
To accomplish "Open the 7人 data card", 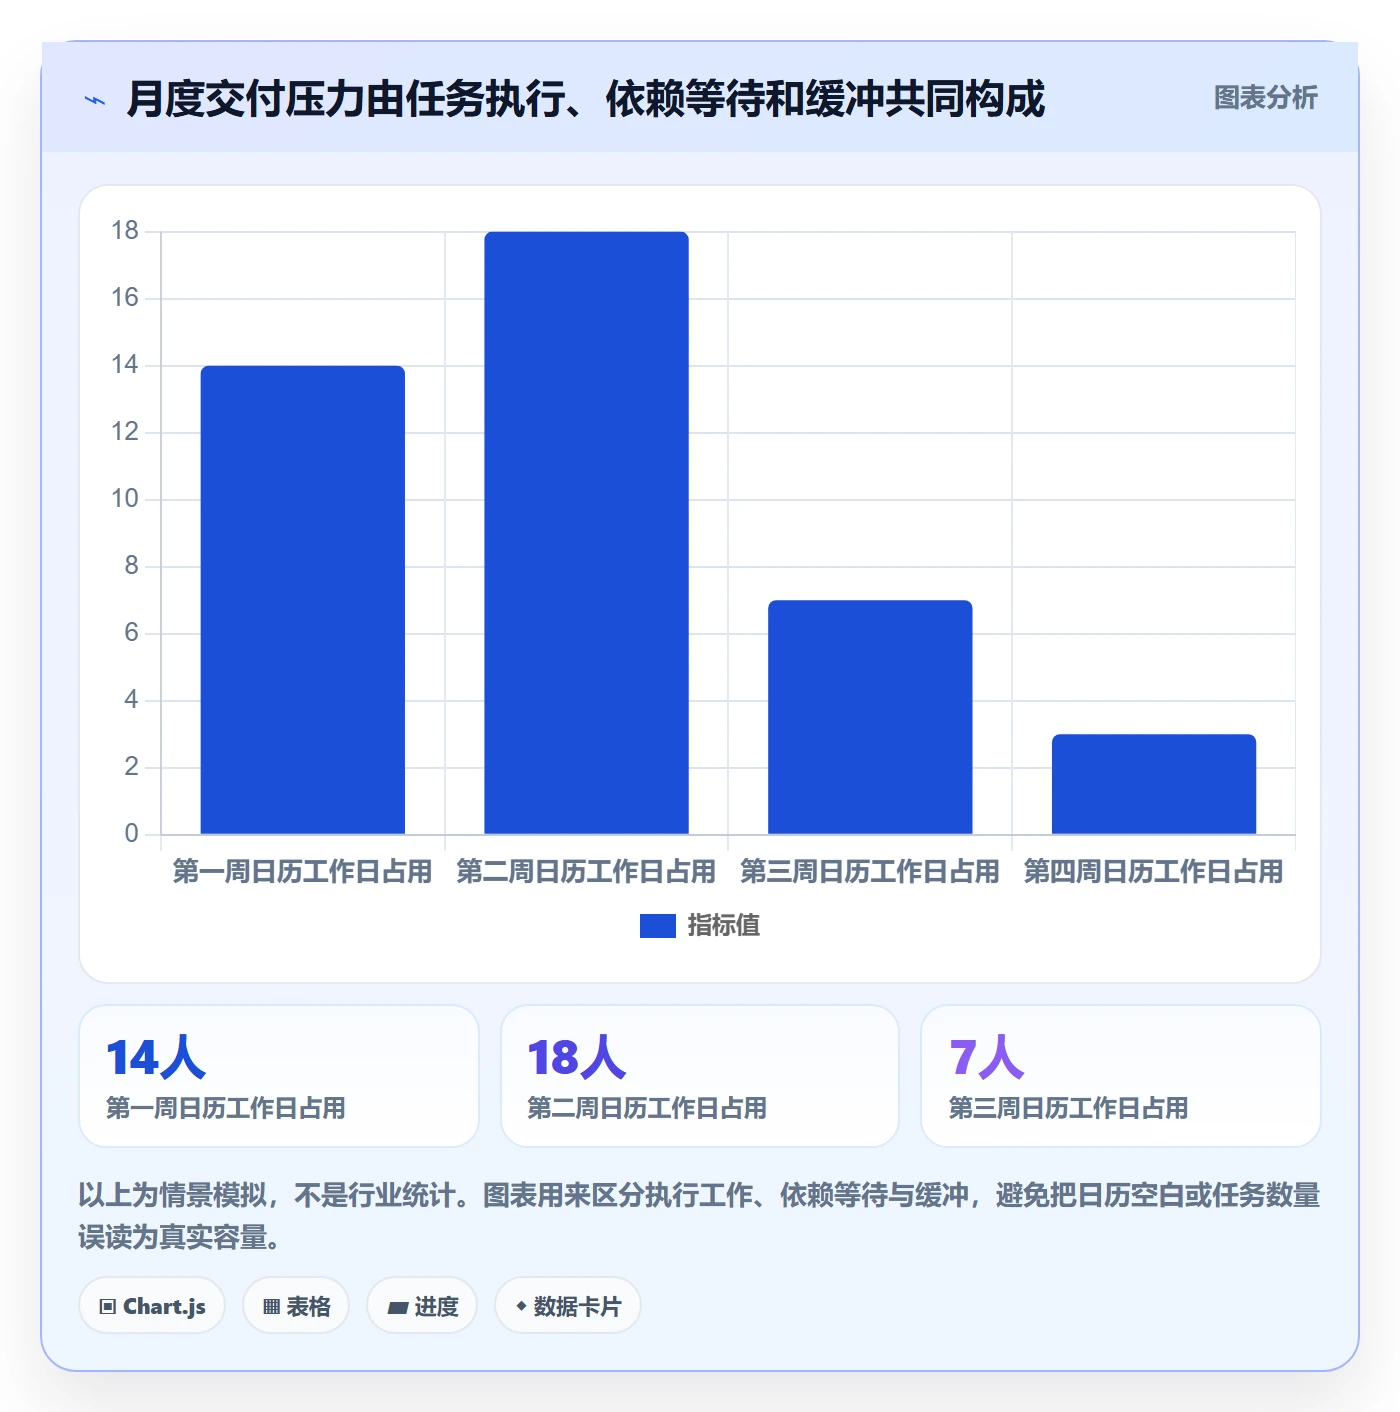I will point(1121,1076).
